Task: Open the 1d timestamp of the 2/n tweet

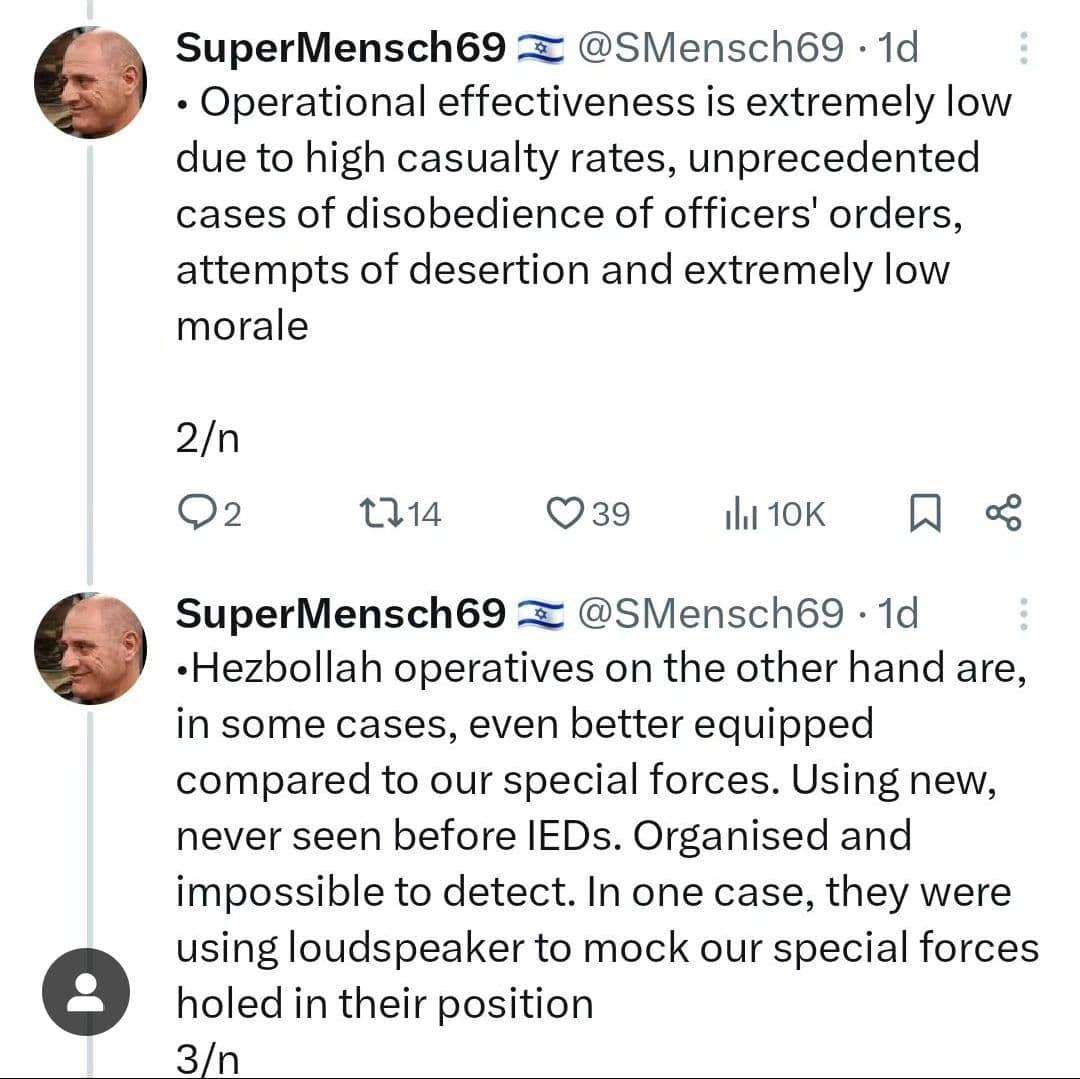Action: click(x=897, y=48)
